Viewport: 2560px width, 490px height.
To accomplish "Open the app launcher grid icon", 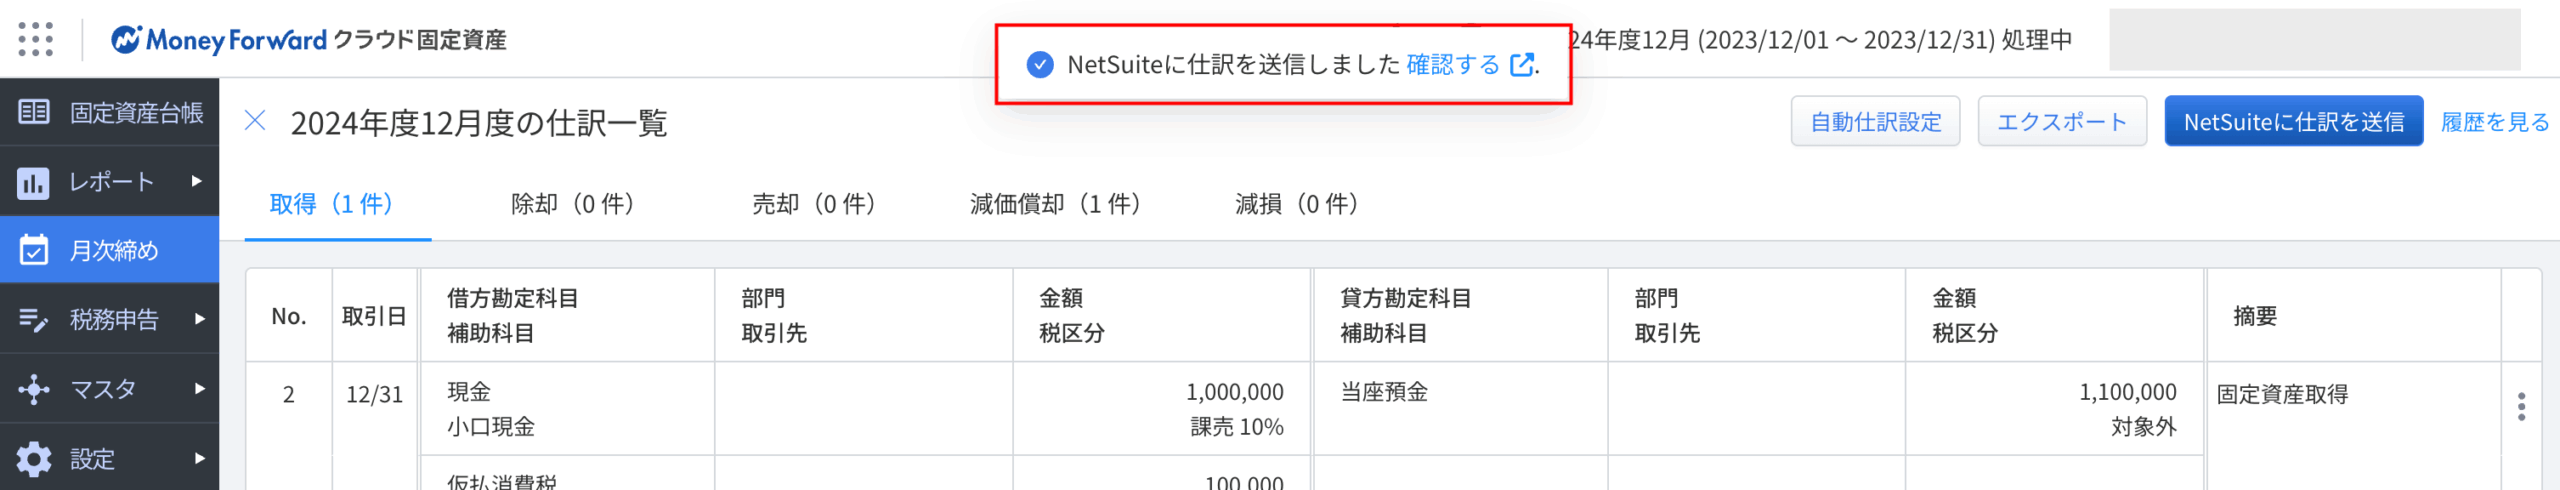I will coord(36,39).
